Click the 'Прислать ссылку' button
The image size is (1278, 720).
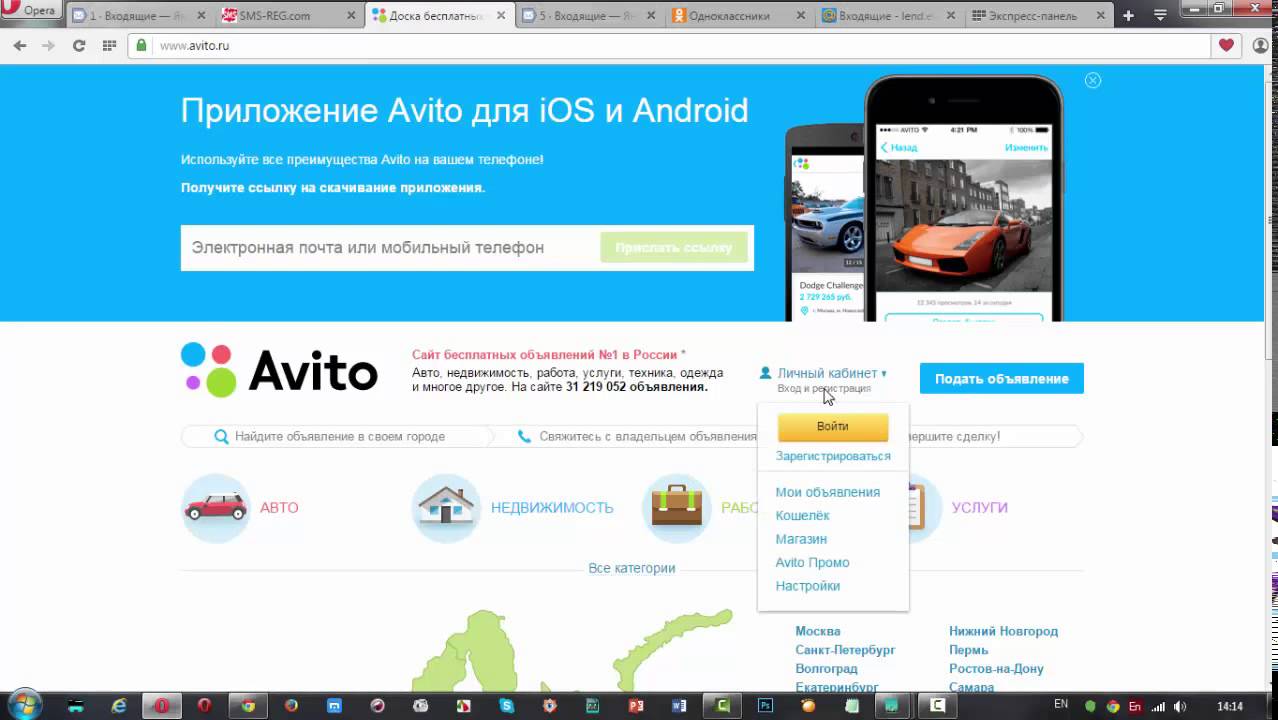(674, 247)
